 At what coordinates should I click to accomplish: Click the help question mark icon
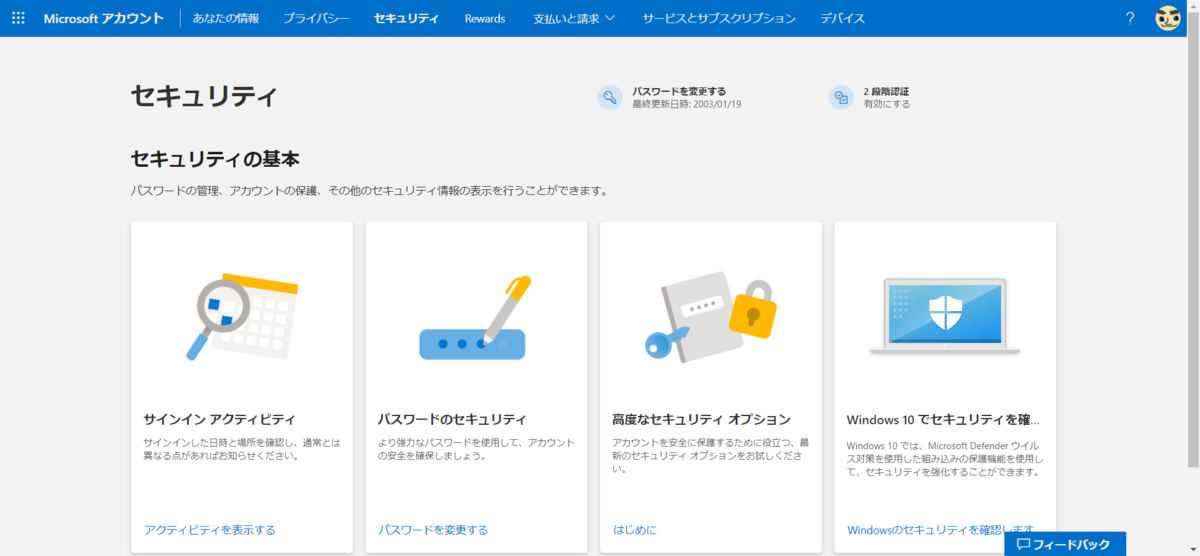[x=1130, y=18]
